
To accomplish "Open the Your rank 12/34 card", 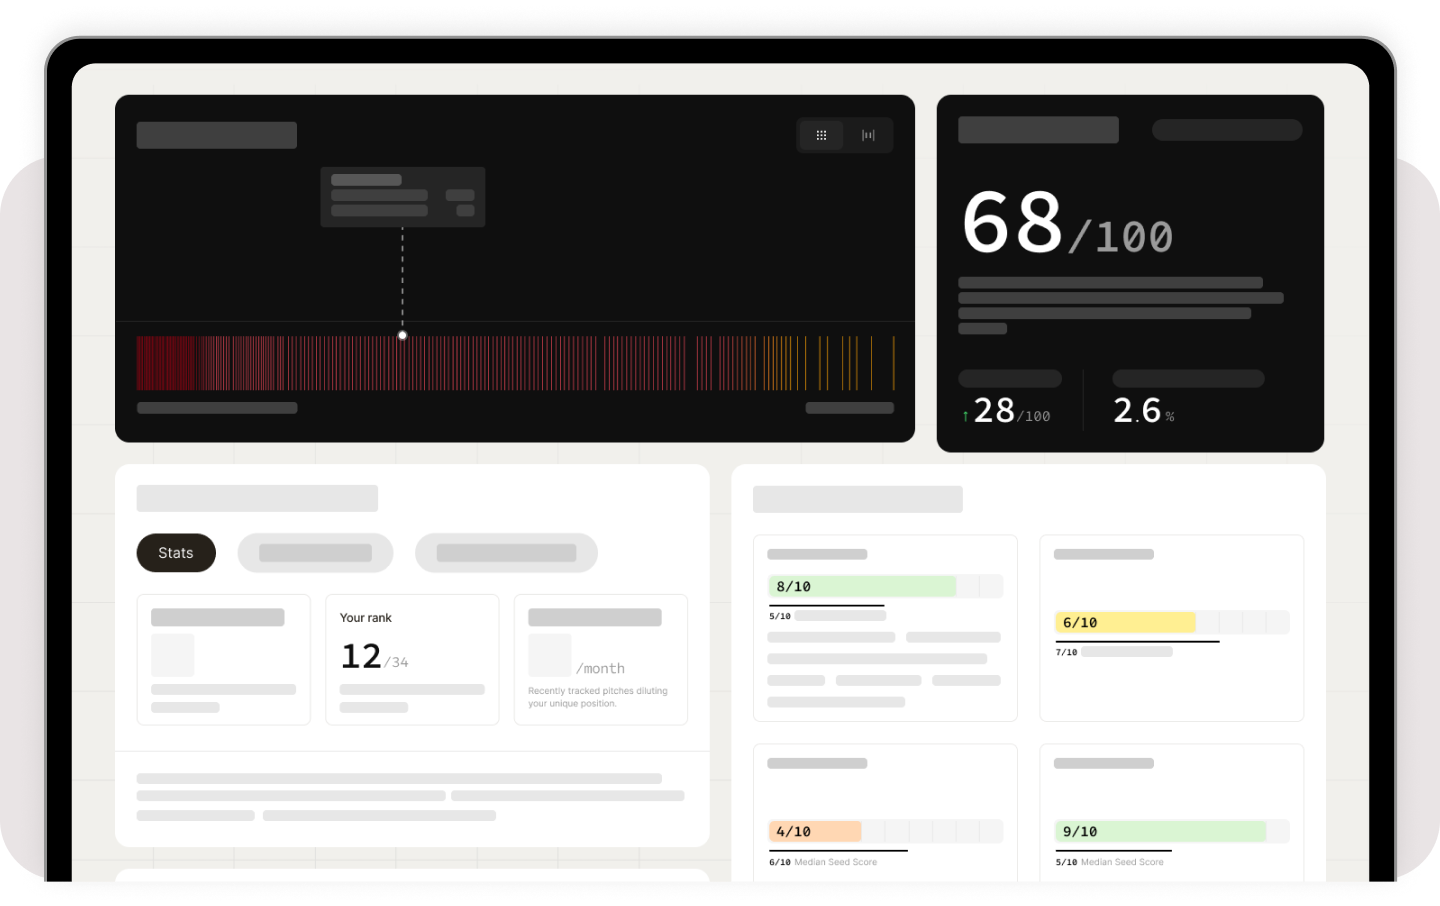I will [412, 659].
